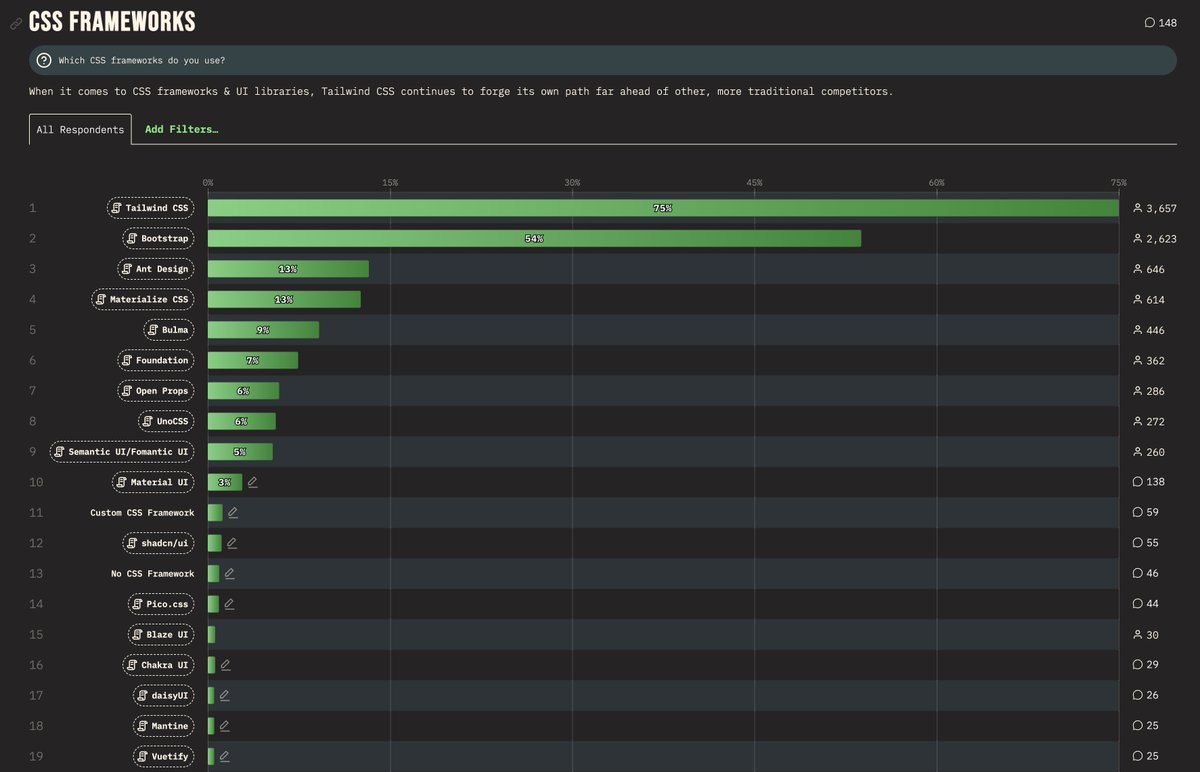
Task: Click the edit pencil icon on Material UI row
Action: [253, 482]
